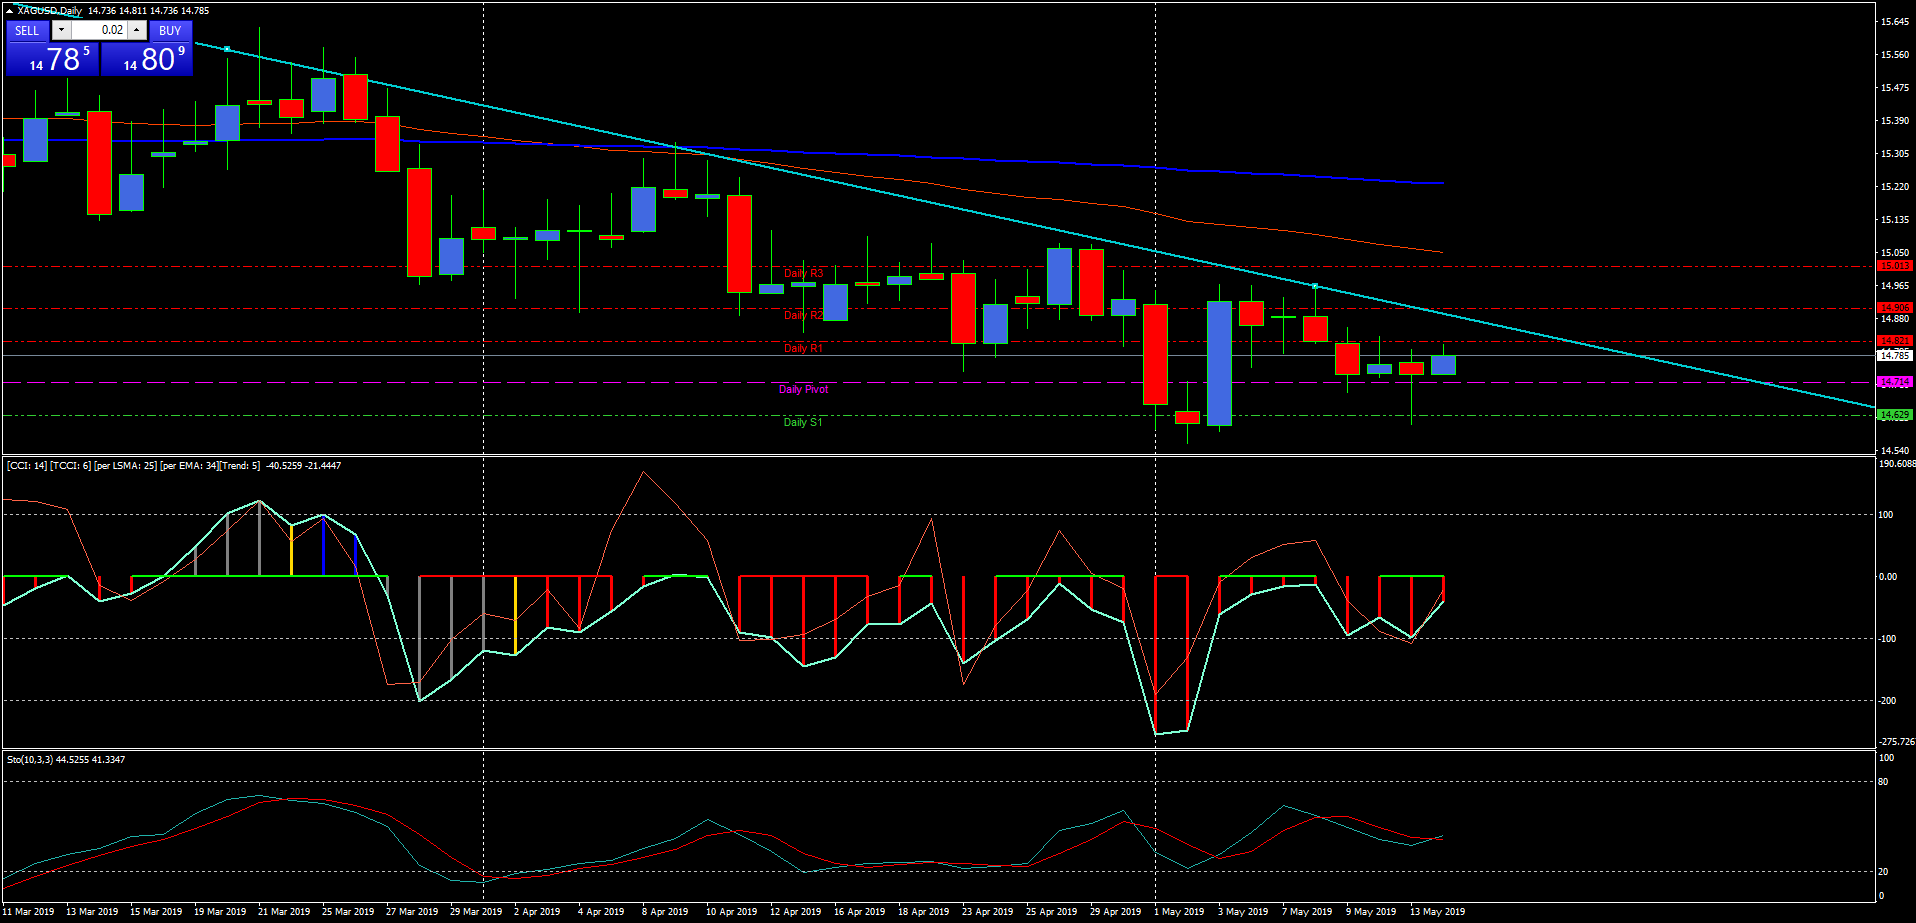Select the Daily Pivot label
The image size is (1916, 923).
point(803,390)
